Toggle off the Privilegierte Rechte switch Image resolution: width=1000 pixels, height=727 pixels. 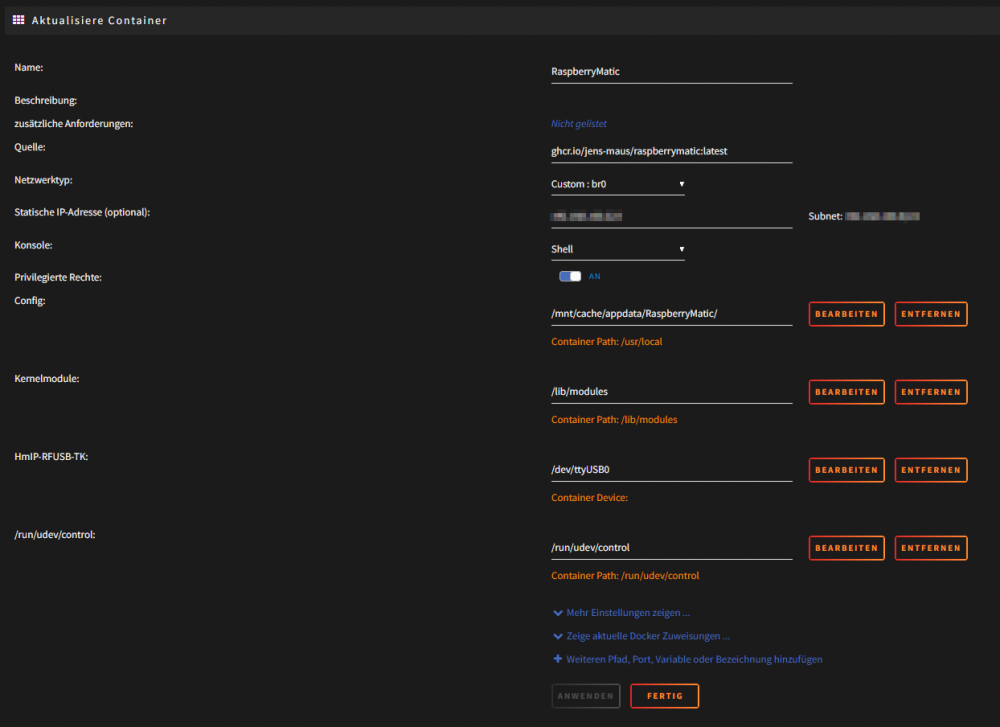coord(570,276)
